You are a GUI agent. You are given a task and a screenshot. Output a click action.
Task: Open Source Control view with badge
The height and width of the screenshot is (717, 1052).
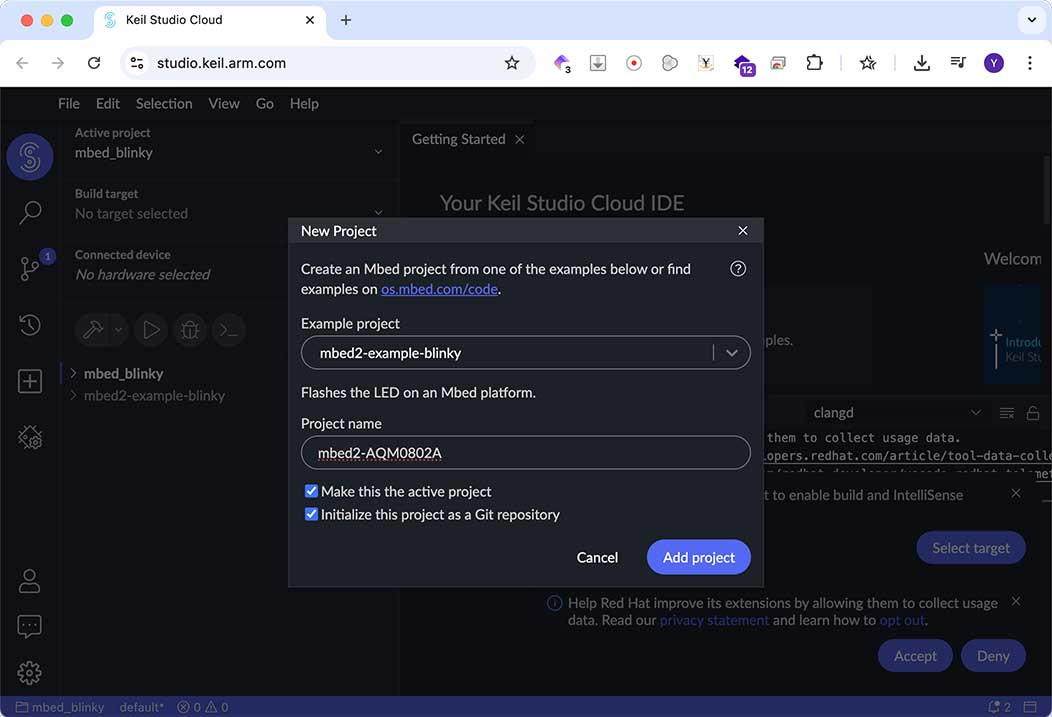coord(31,267)
